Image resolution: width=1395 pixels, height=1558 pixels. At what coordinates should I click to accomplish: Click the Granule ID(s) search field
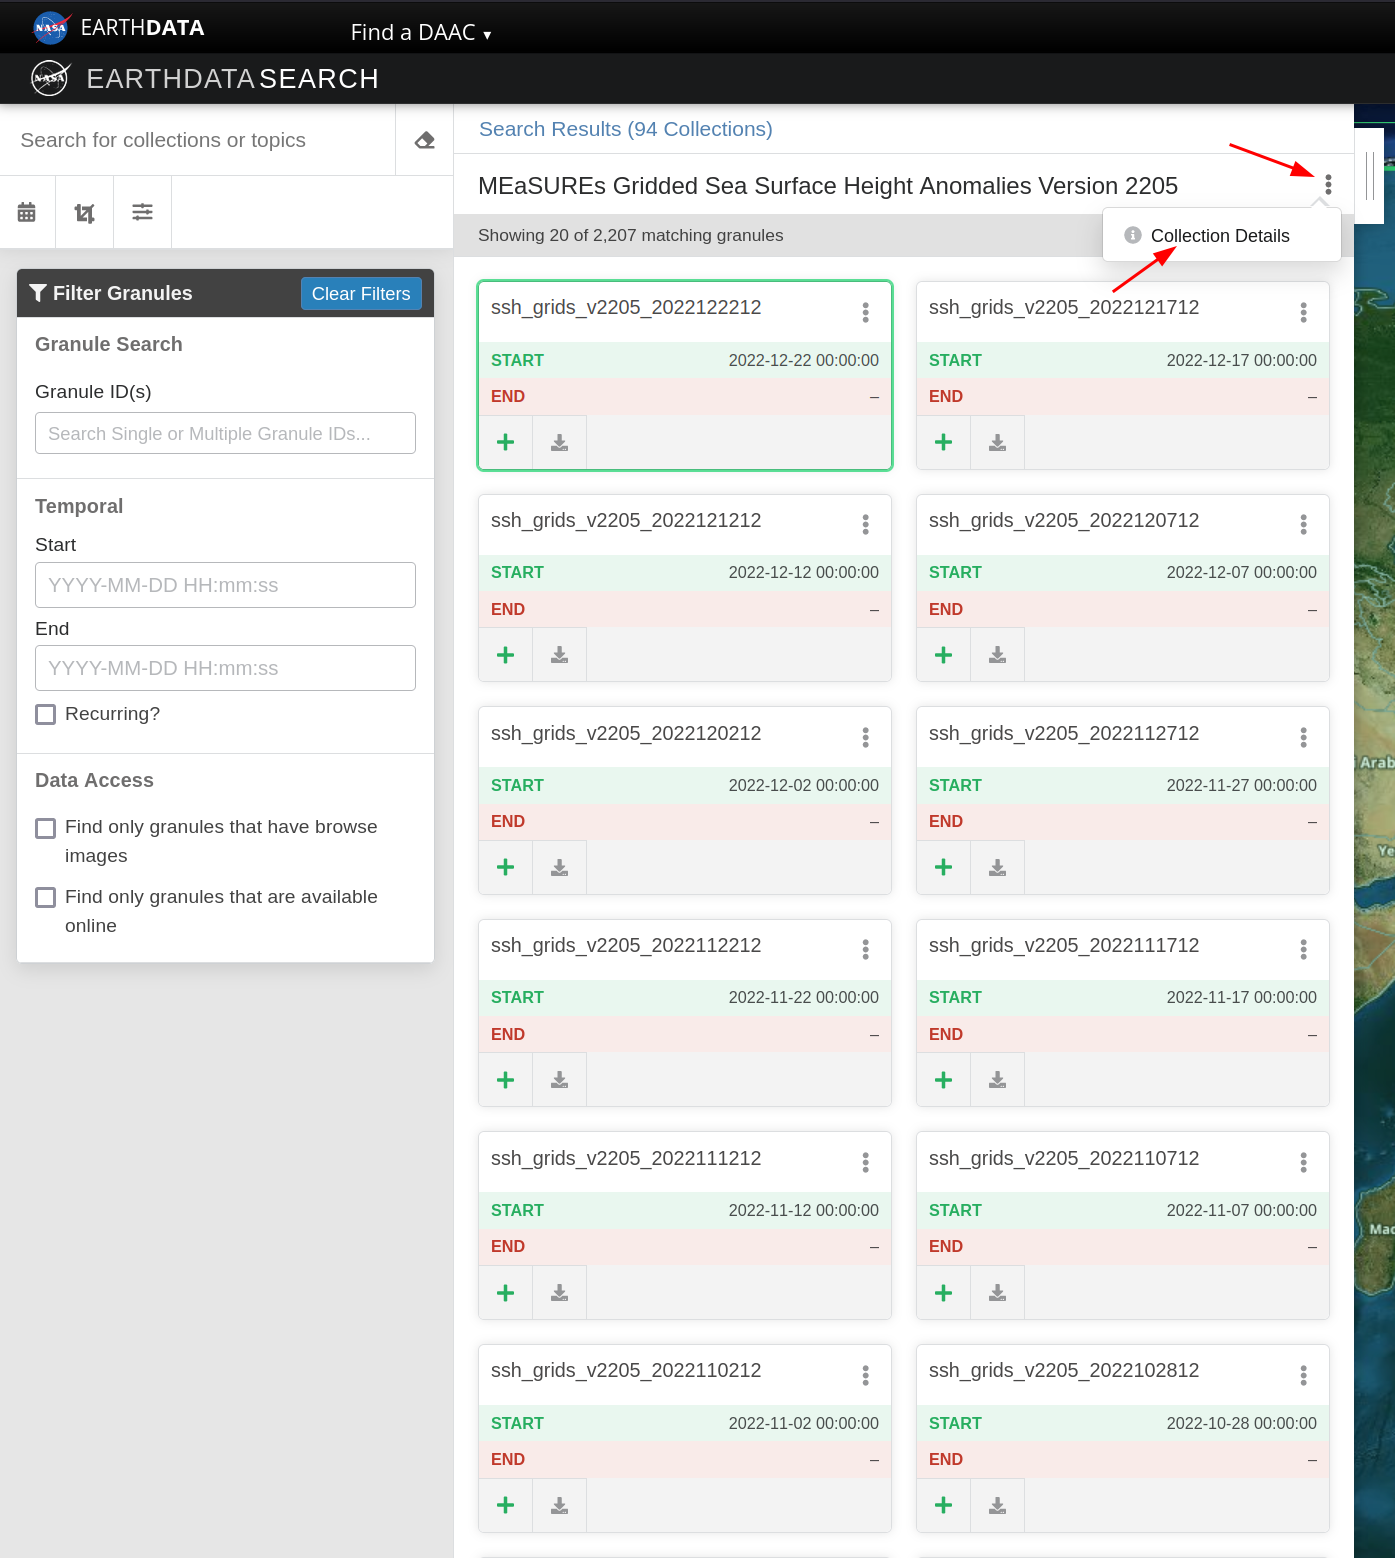225,433
